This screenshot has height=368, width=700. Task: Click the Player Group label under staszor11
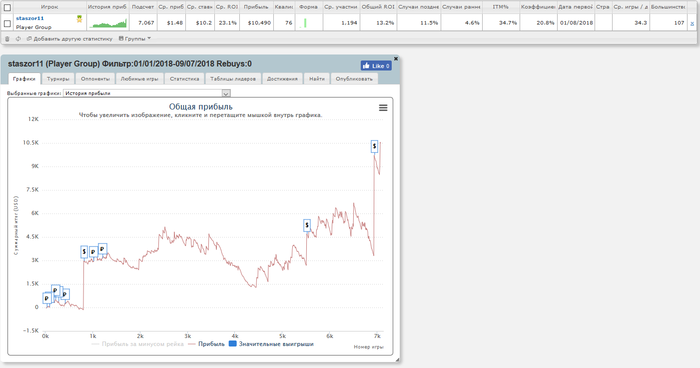pos(33,27)
